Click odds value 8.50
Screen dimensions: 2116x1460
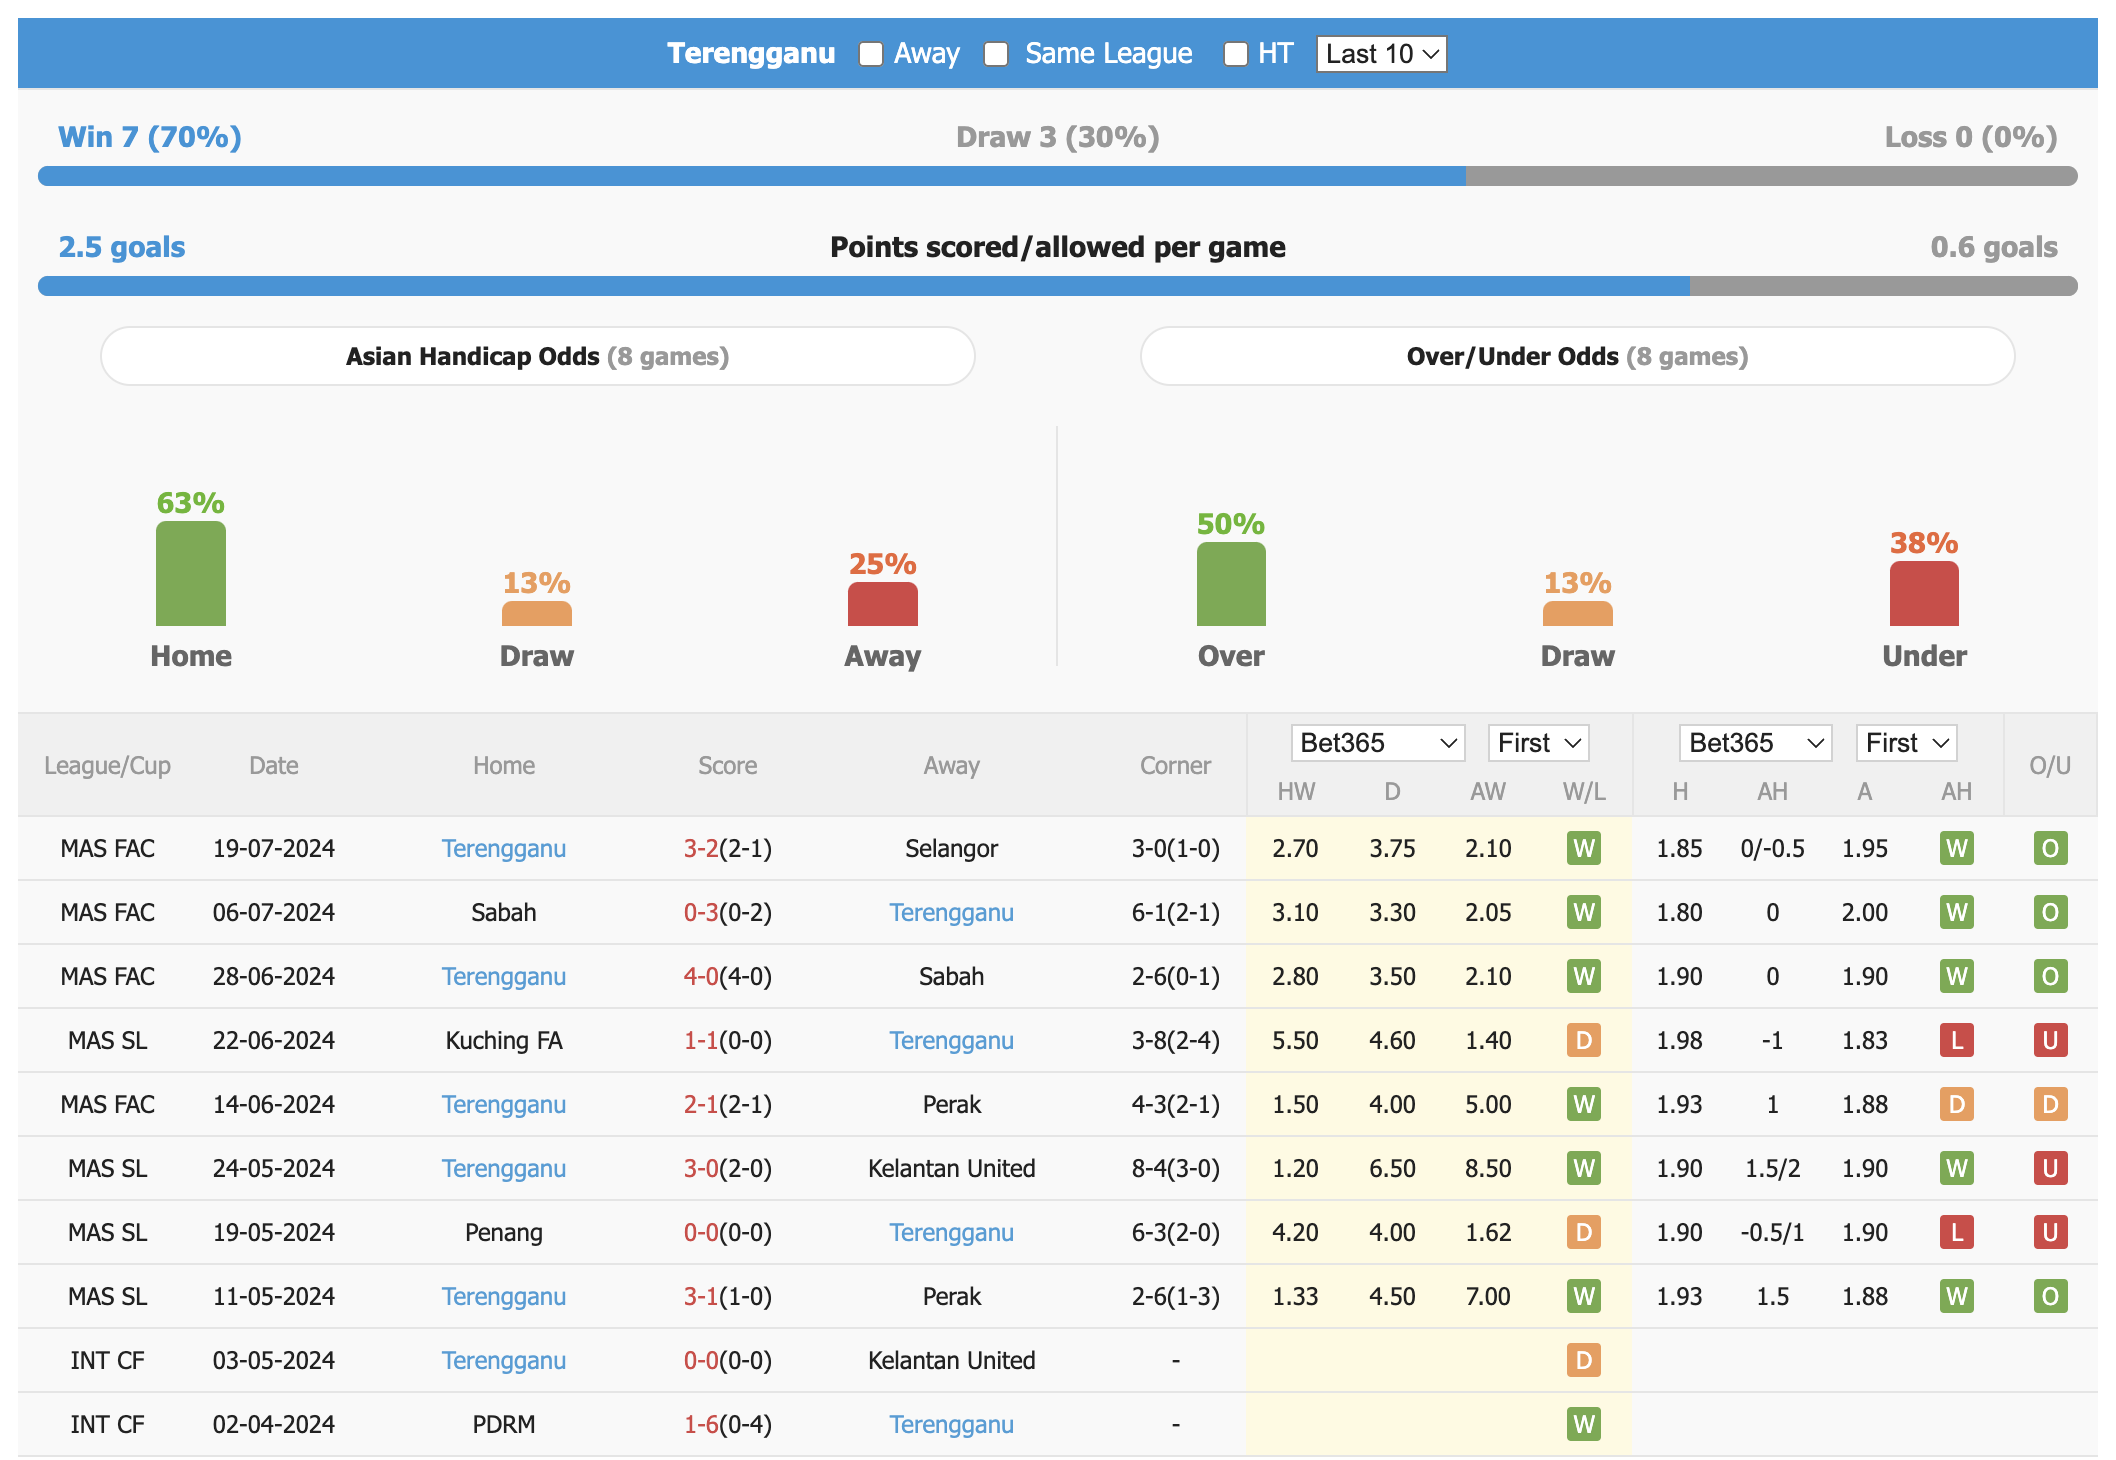[x=1488, y=1168]
